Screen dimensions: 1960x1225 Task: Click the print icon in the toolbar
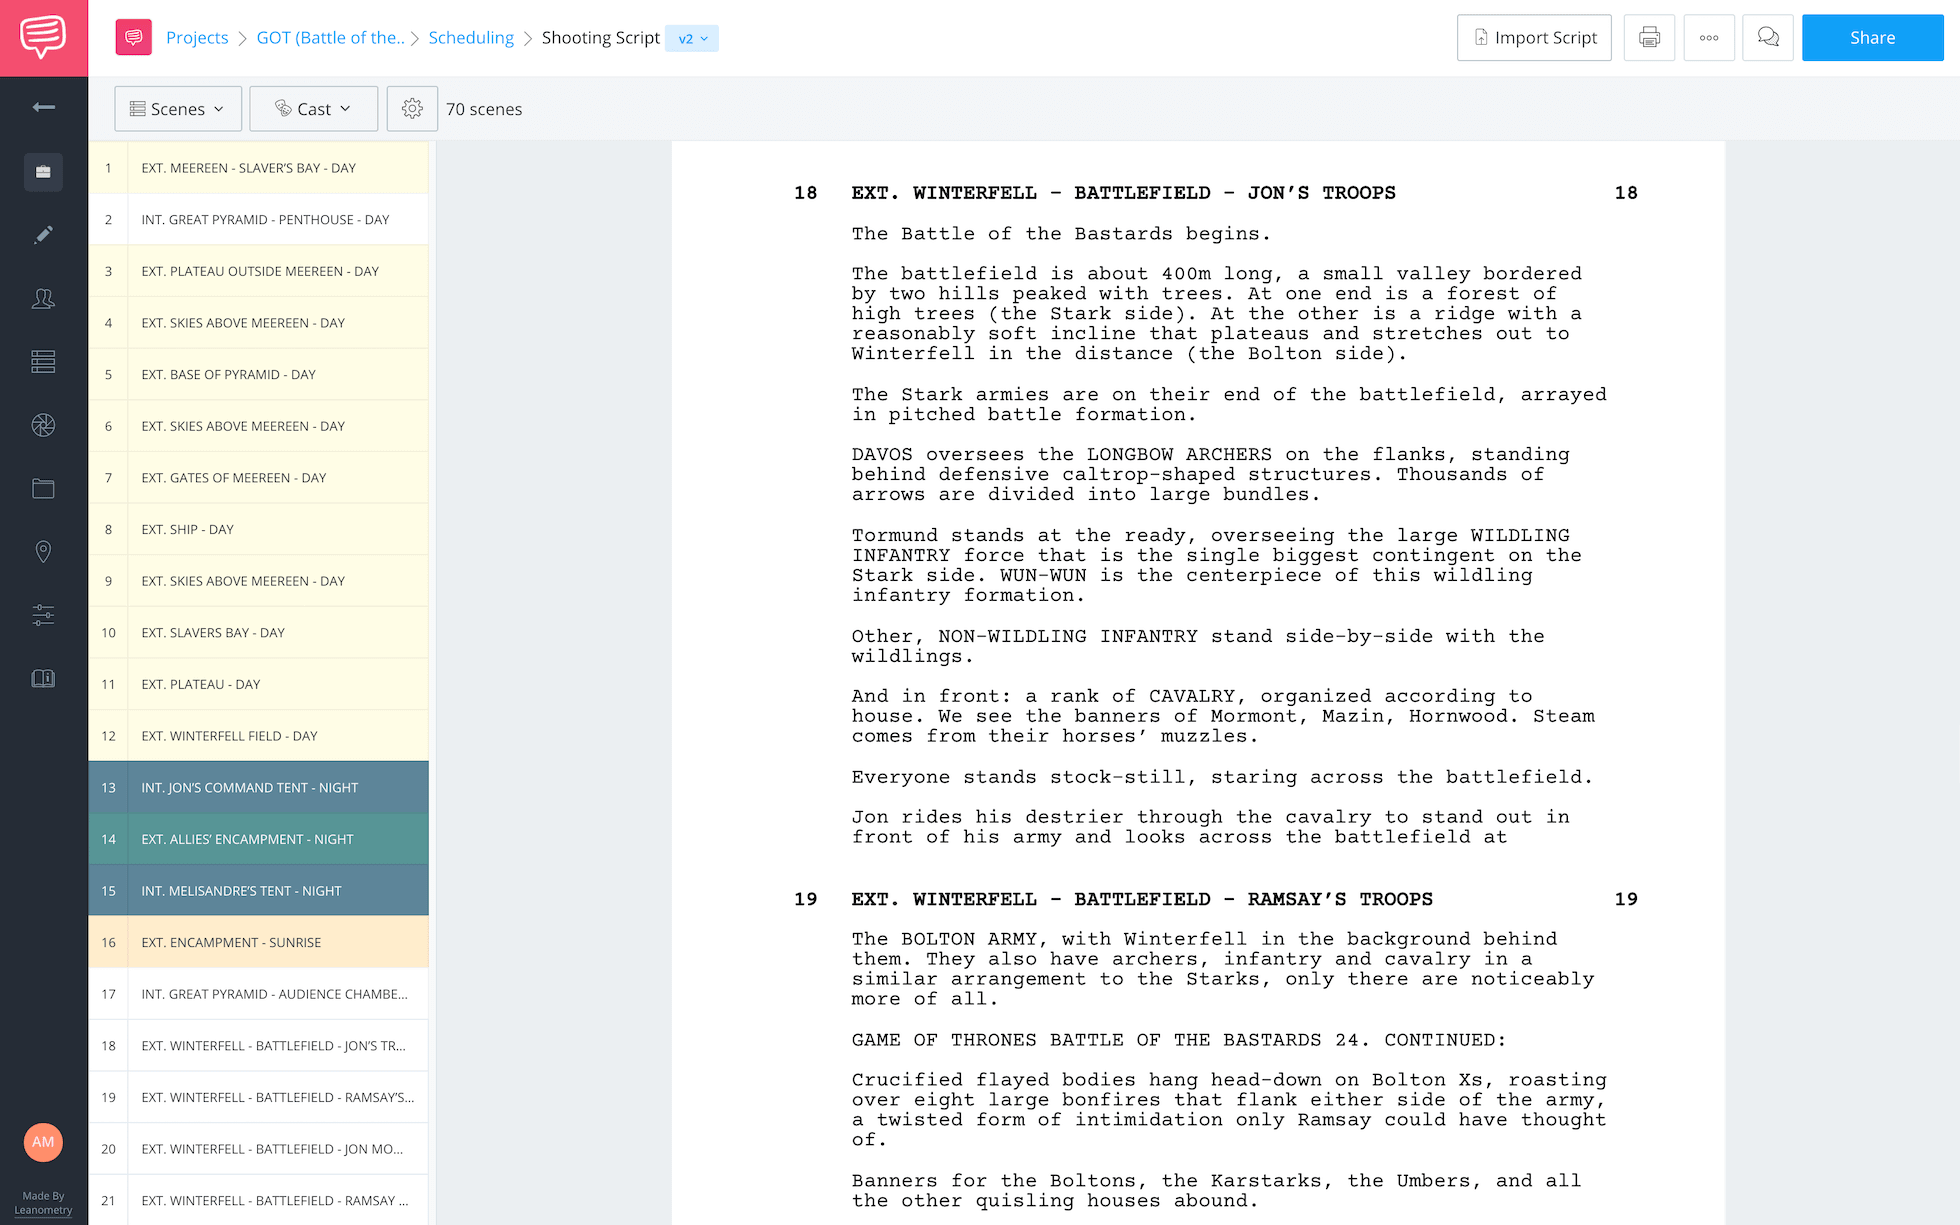coord(1649,37)
